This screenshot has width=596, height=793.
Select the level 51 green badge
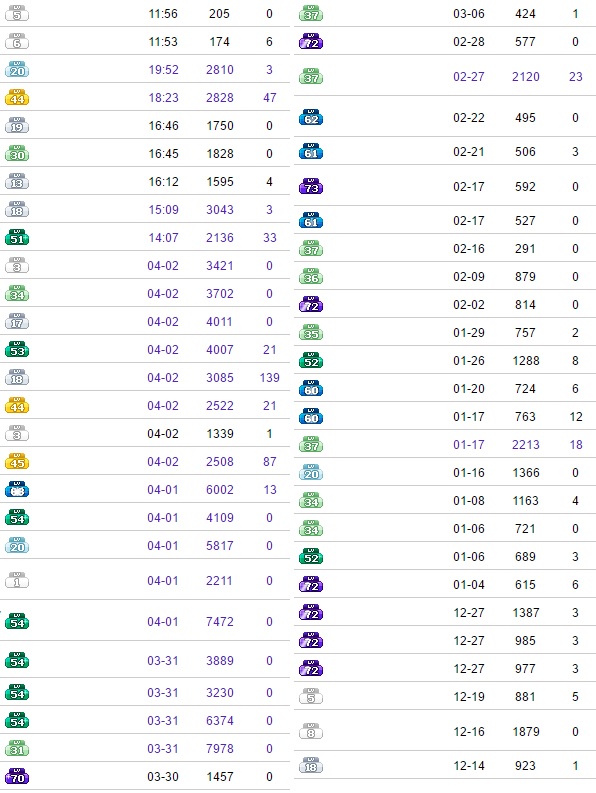pyautogui.click(x=17, y=237)
